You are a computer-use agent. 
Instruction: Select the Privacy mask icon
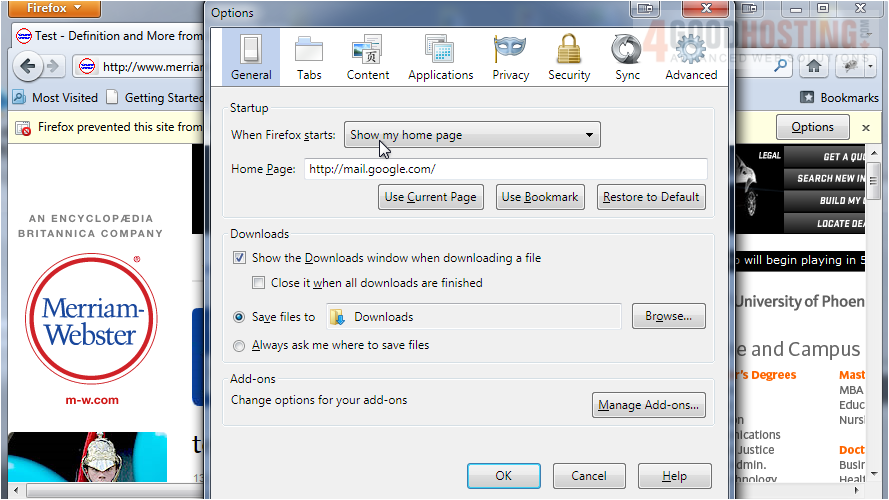click(510, 57)
